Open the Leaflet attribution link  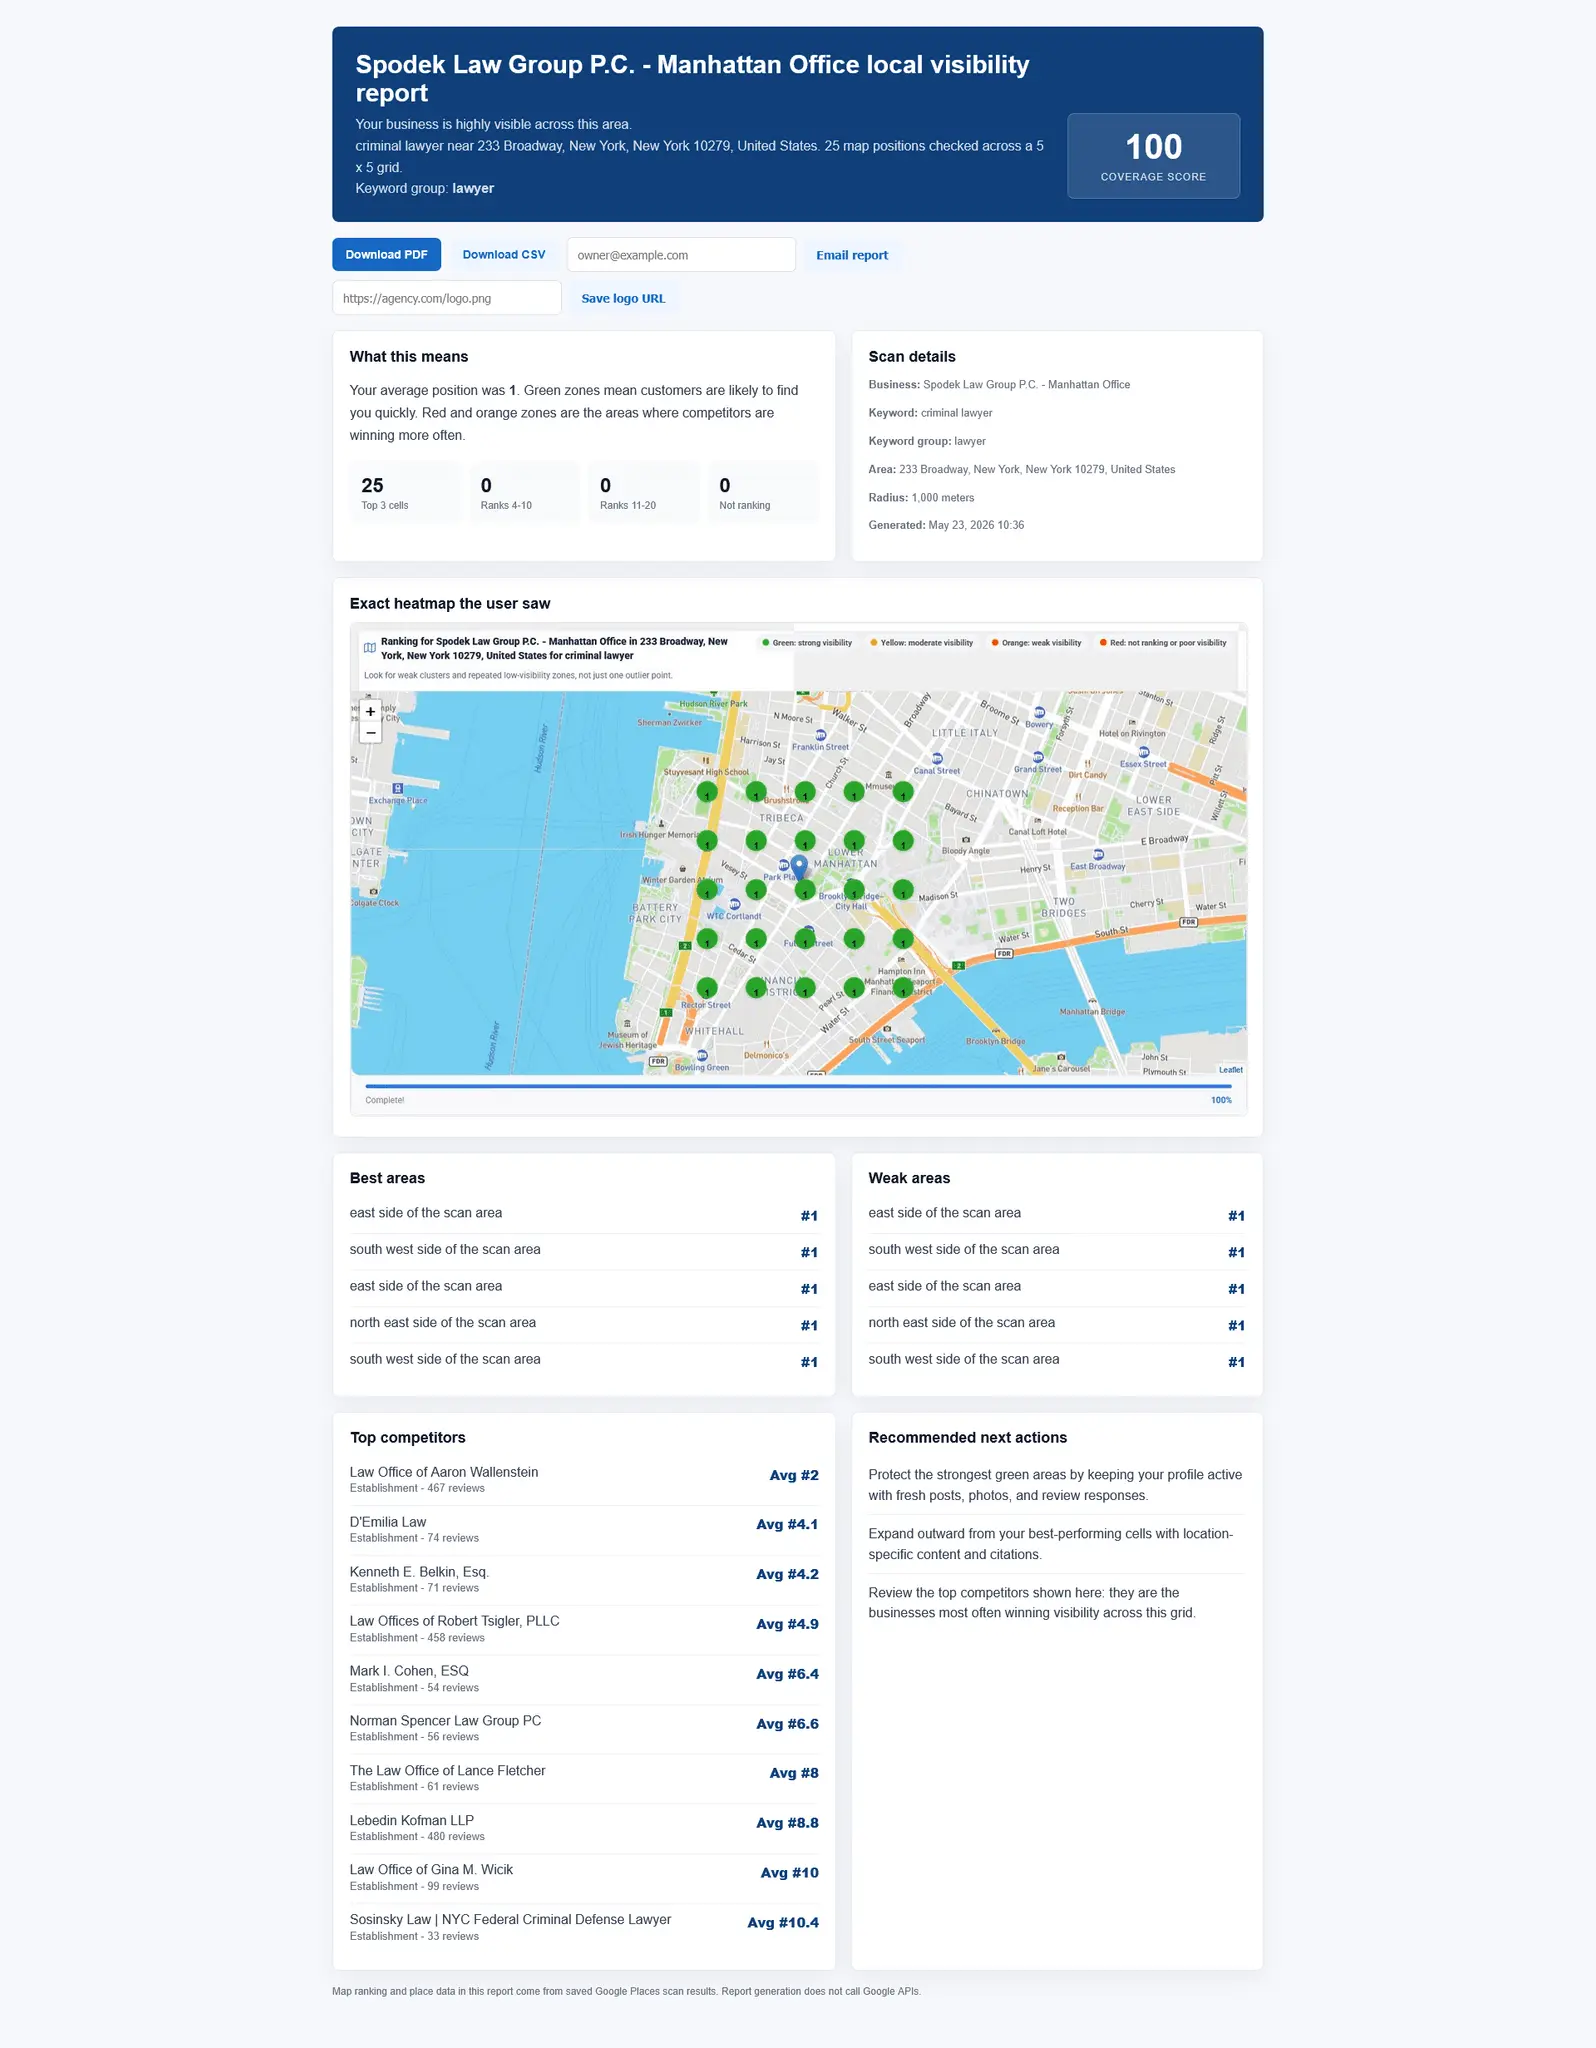(1230, 1070)
